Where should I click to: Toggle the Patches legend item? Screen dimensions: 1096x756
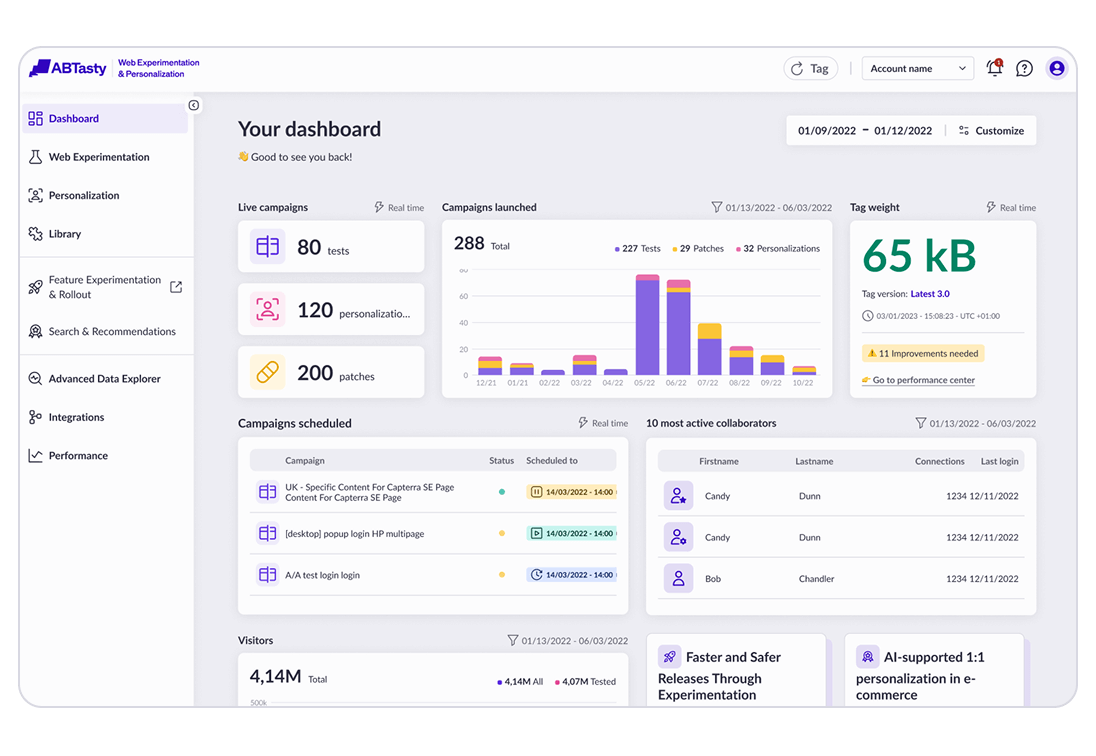tap(698, 249)
